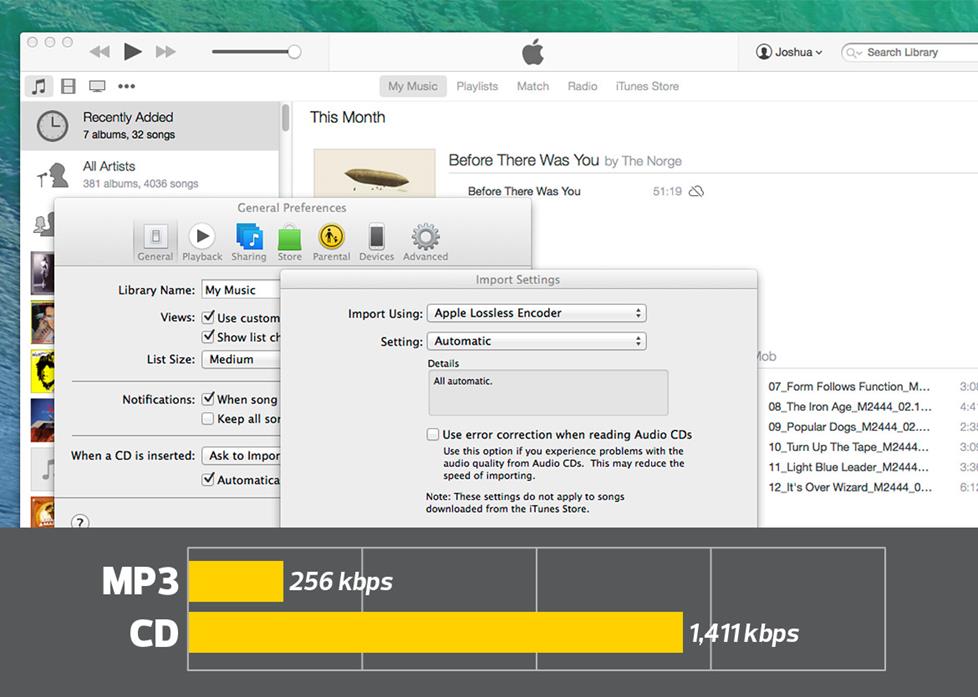The image size is (978, 697).
Task: Click the cloud status icon beside 51:19
Action: coord(696,191)
